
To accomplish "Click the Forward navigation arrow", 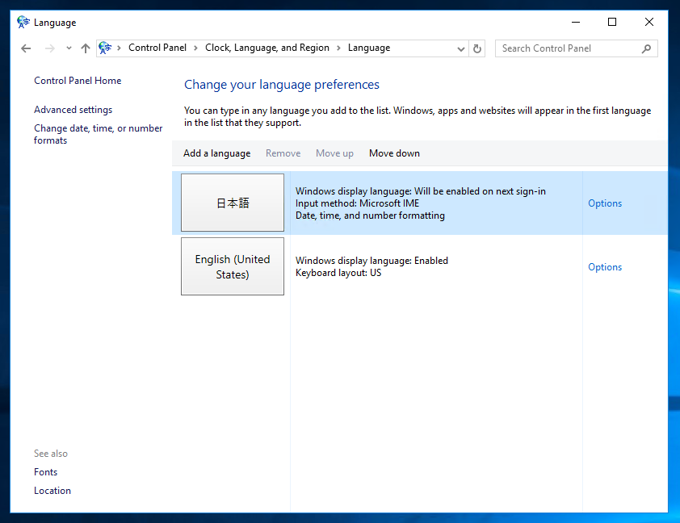I will [x=50, y=48].
